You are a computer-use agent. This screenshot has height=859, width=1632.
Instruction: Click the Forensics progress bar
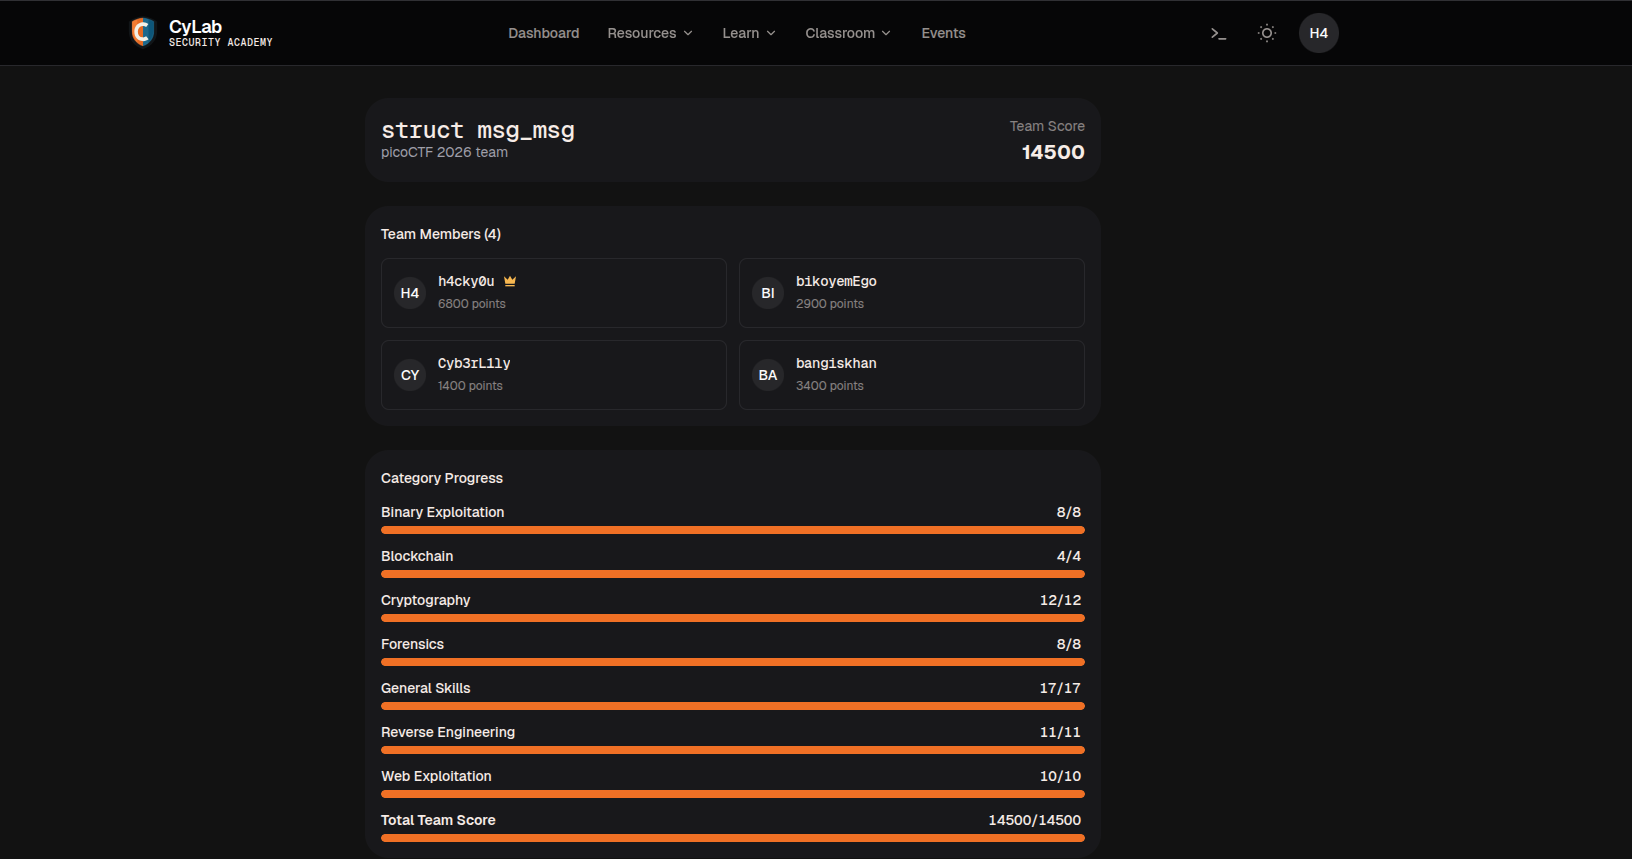(733, 662)
